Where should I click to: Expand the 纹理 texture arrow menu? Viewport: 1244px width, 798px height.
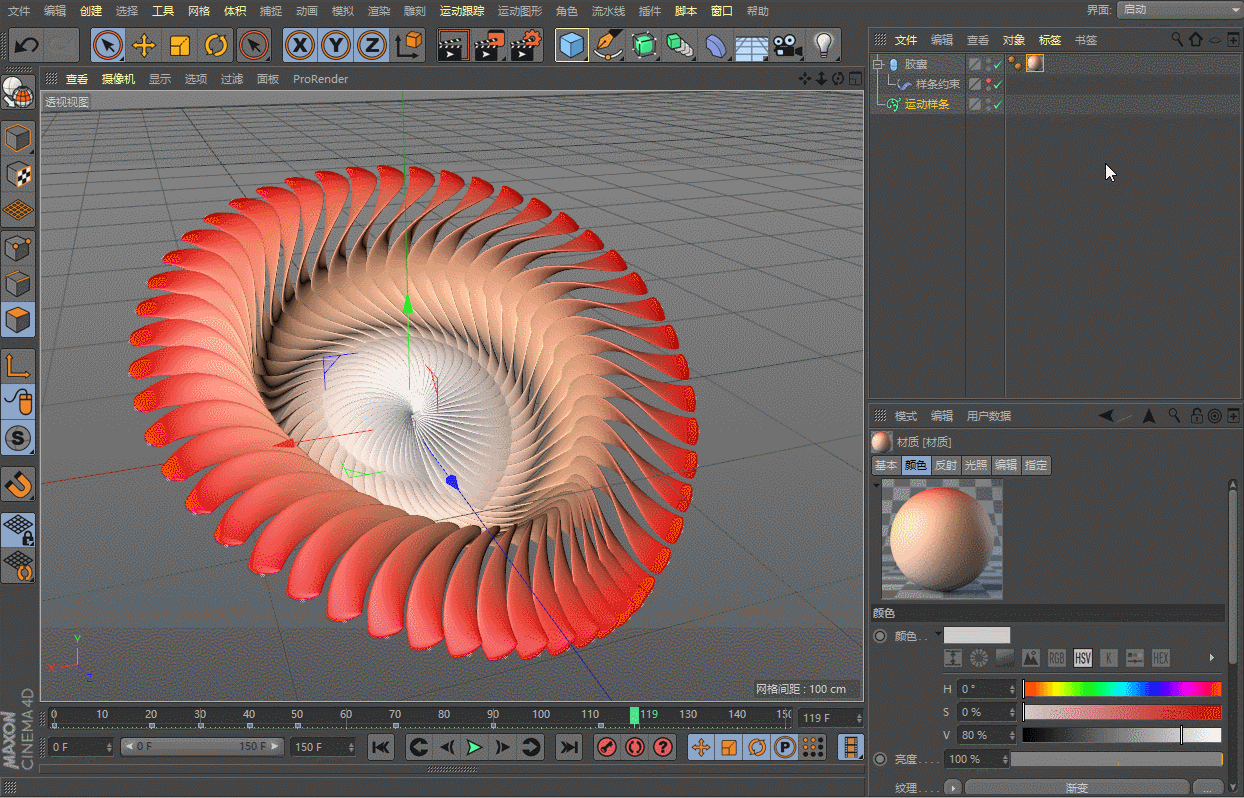point(953,788)
